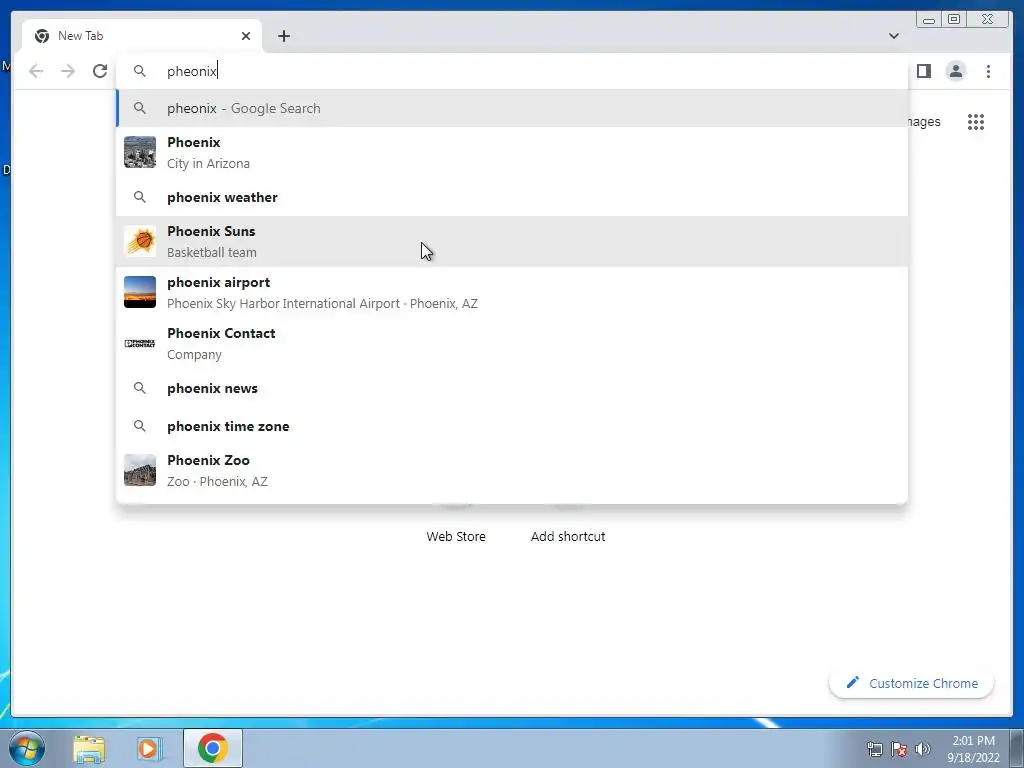This screenshot has height=768, width=1024.
Task: Open a new tab with plus button
Action: pos(283,36)
